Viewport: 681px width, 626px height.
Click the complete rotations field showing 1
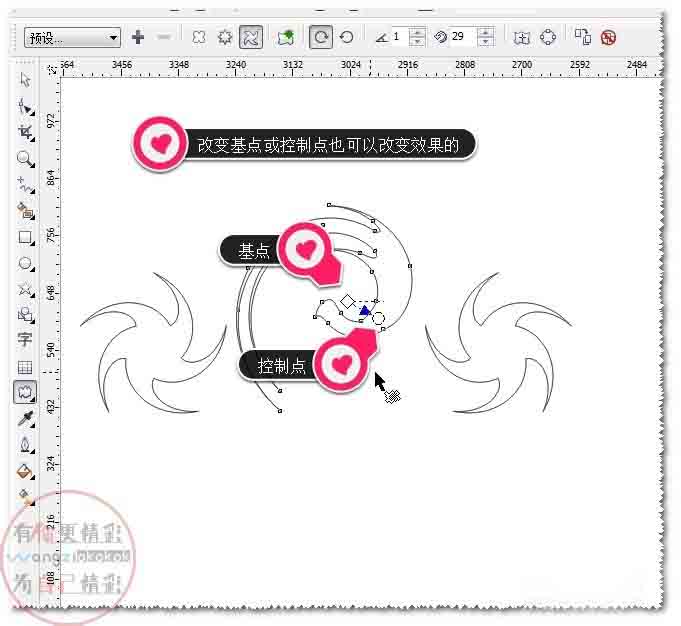point(400,37)
